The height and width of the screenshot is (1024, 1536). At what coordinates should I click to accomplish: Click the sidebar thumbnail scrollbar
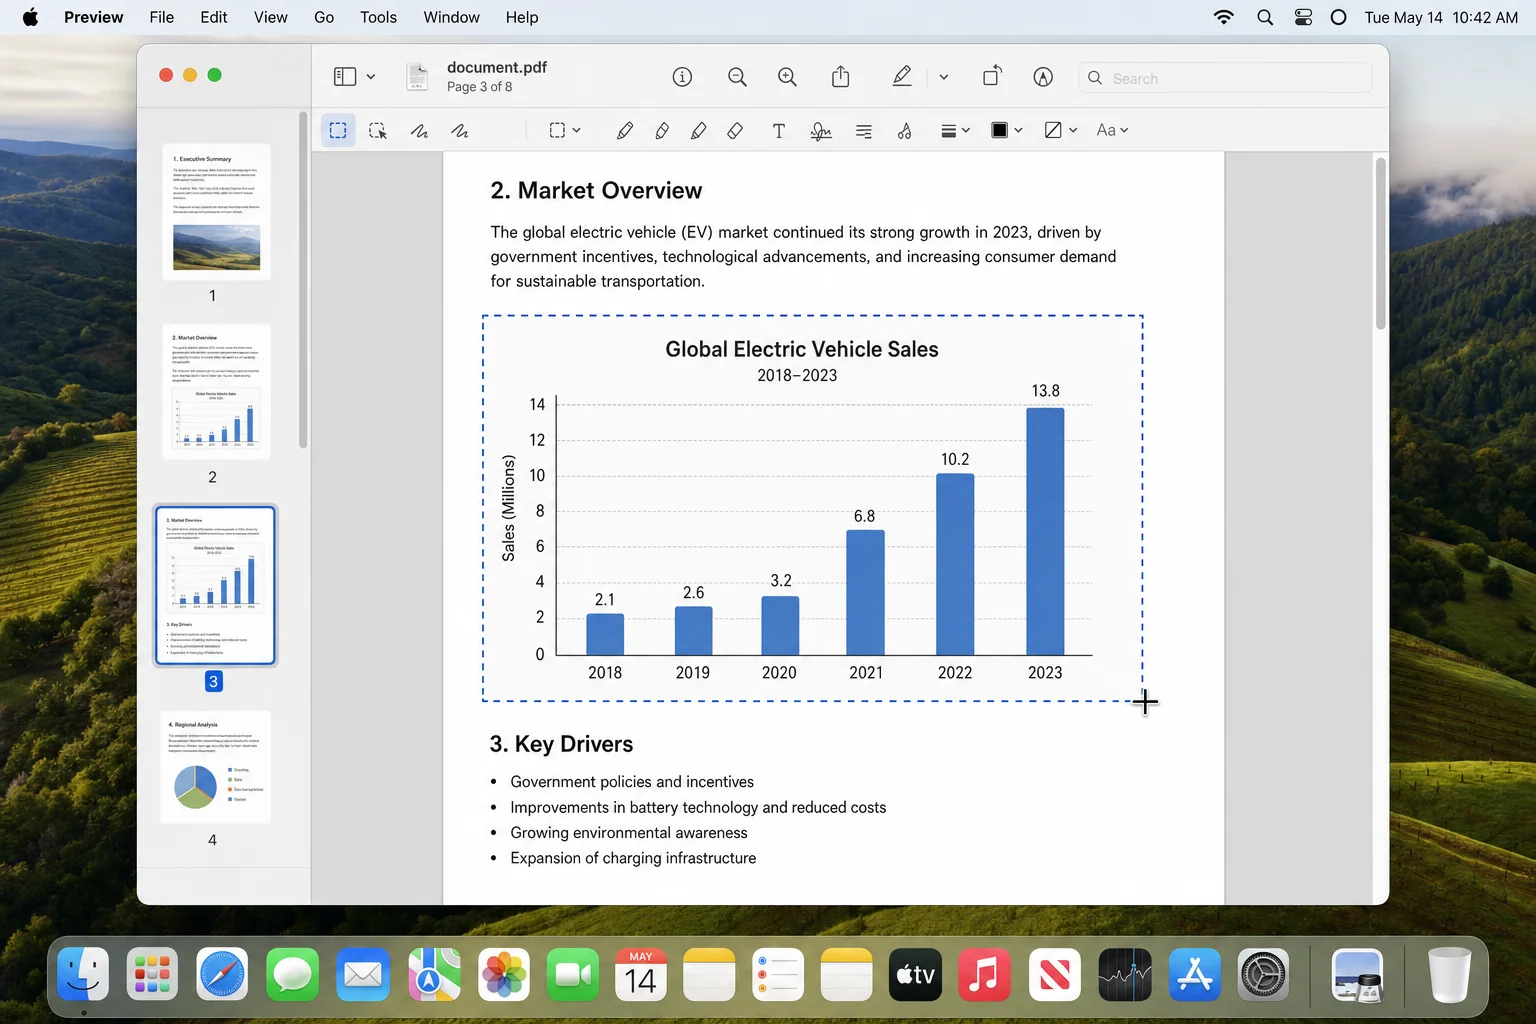[x=303, y=280]
